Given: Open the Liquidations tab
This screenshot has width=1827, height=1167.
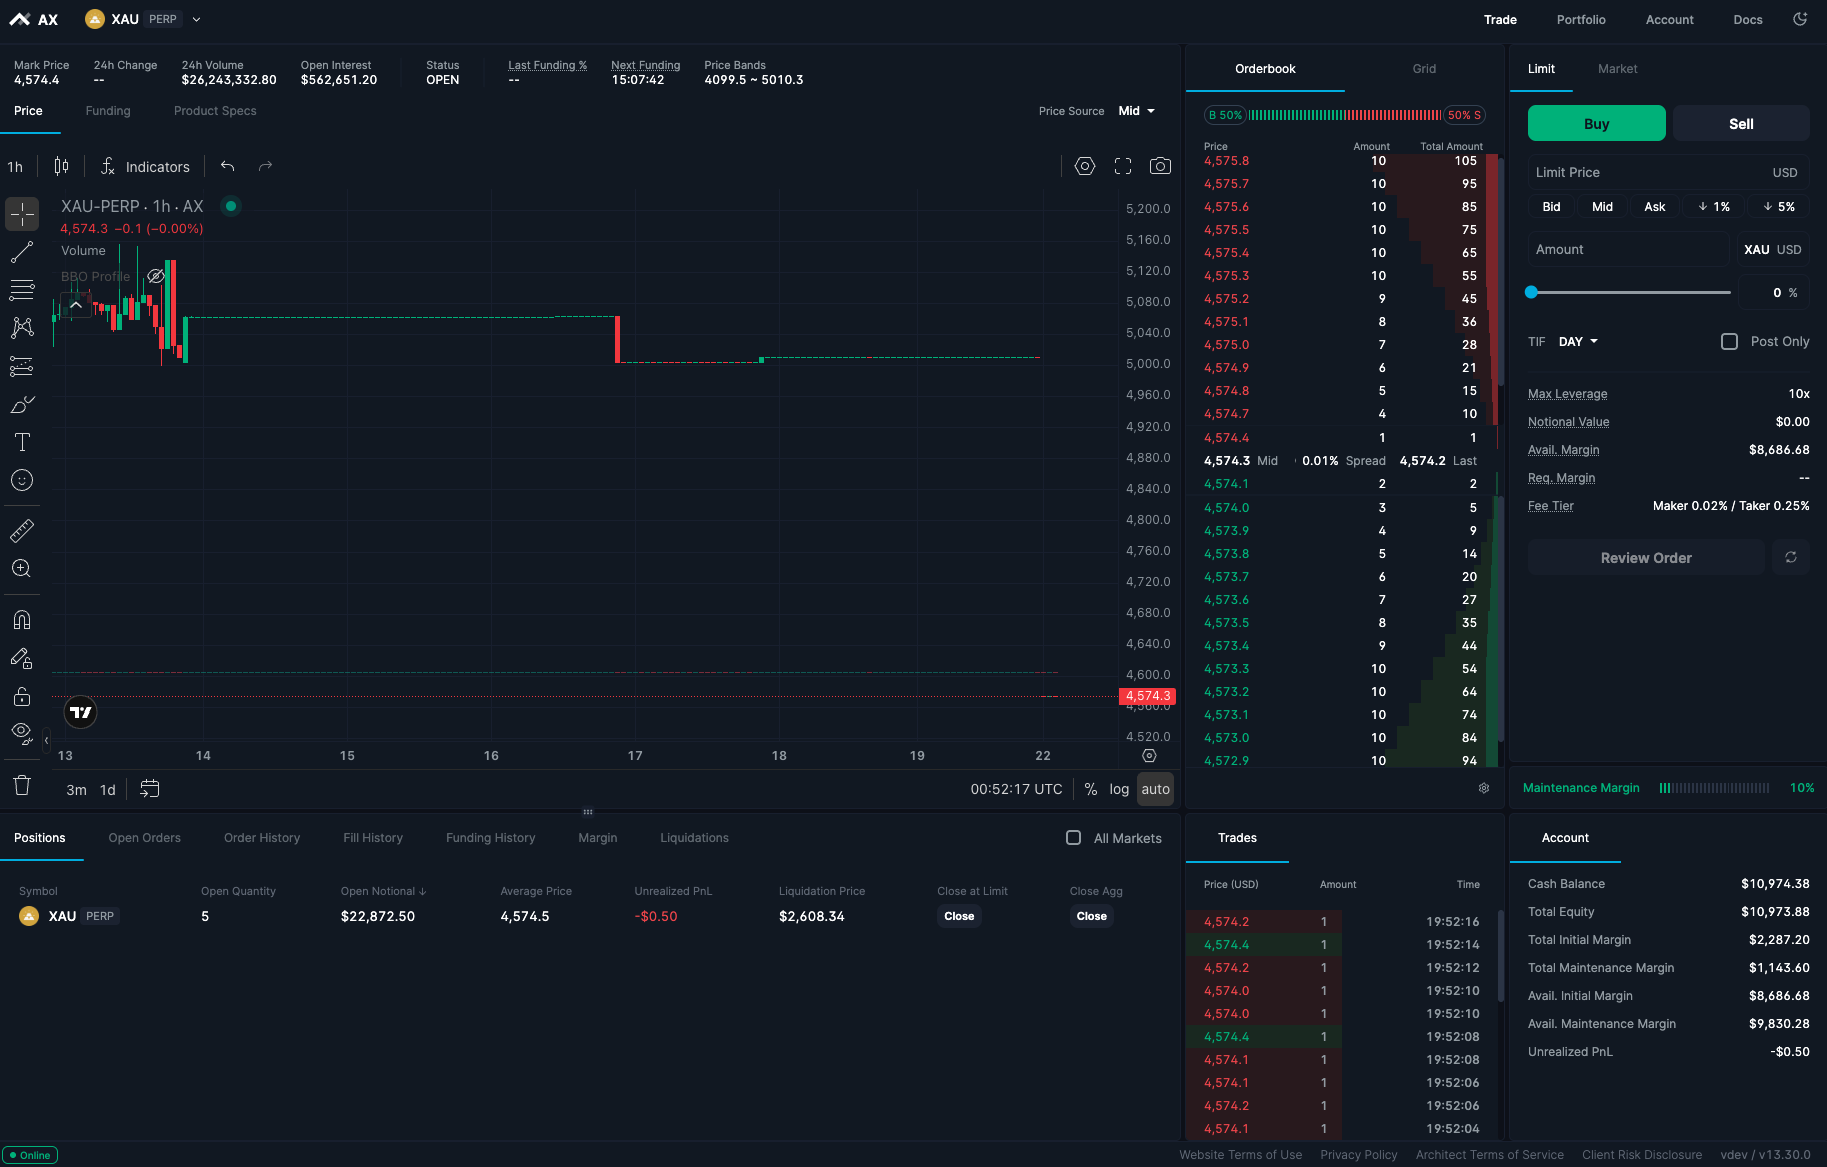Looking at the screenshot, I should (694, 838).
